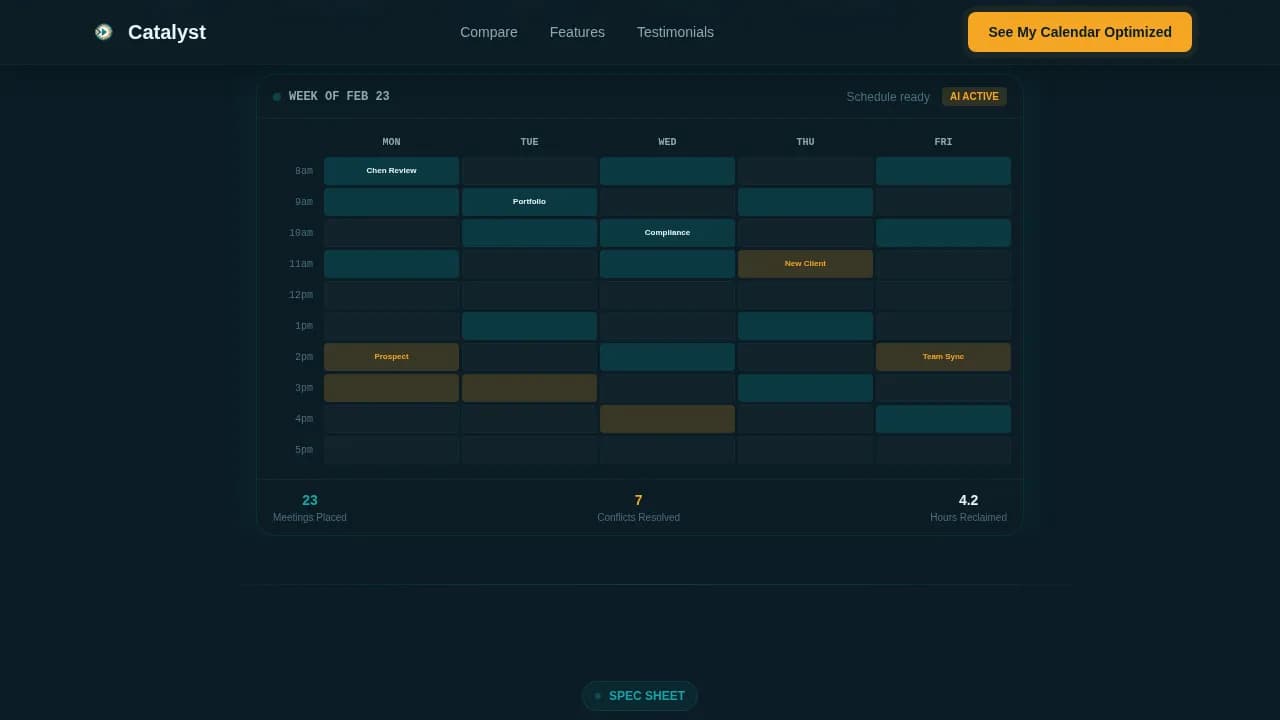Select the Compliance meeting block

pos(667,233)
